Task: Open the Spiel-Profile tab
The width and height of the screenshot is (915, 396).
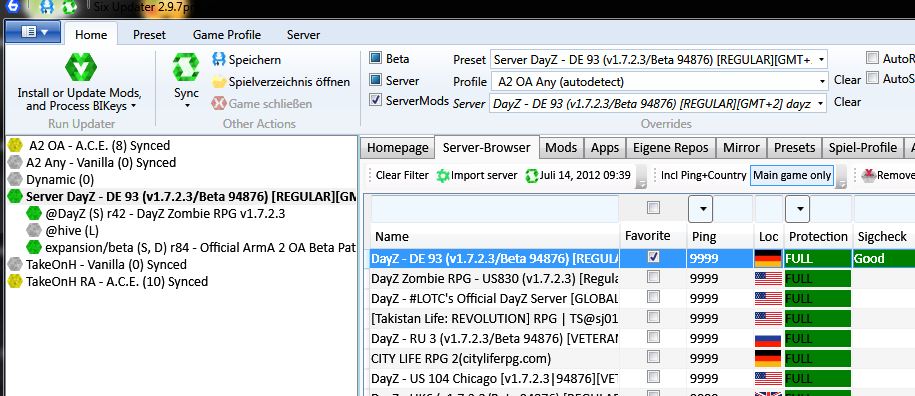Action: (862, 148)
